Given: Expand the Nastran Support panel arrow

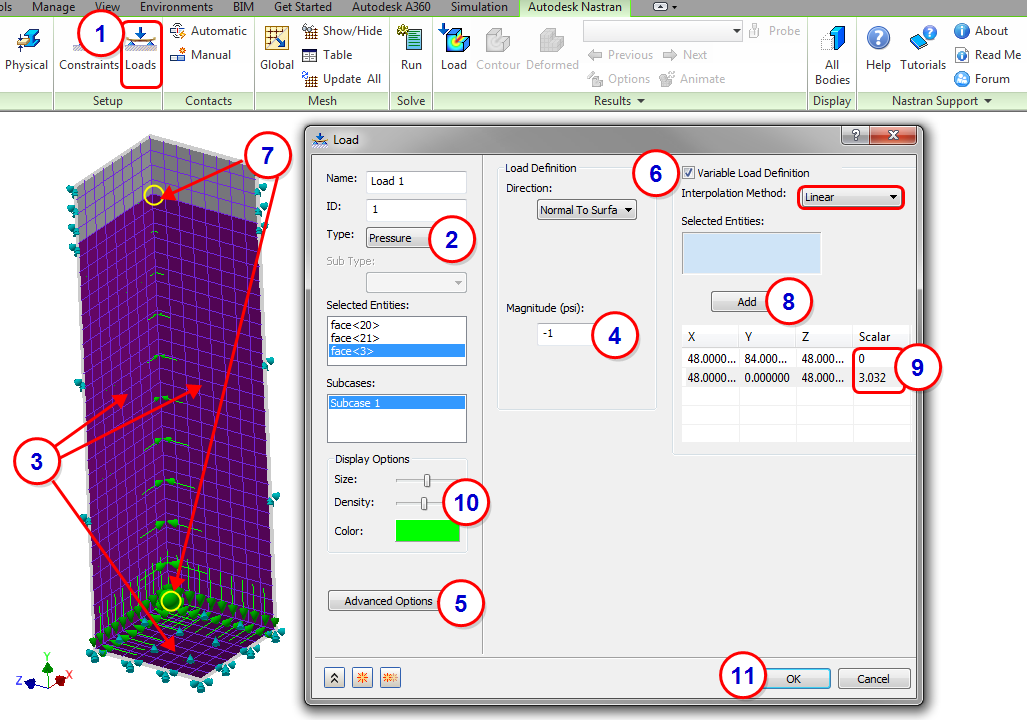Looking at the screenshot, I should [988, 101].
